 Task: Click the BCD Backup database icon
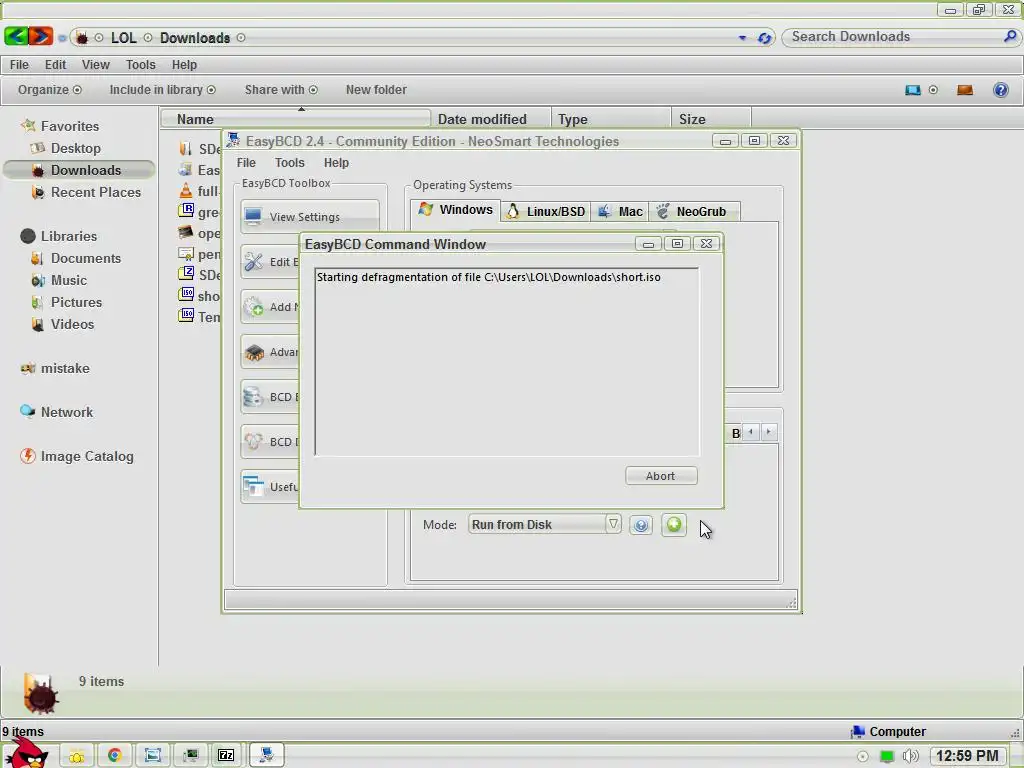point(253,396)
